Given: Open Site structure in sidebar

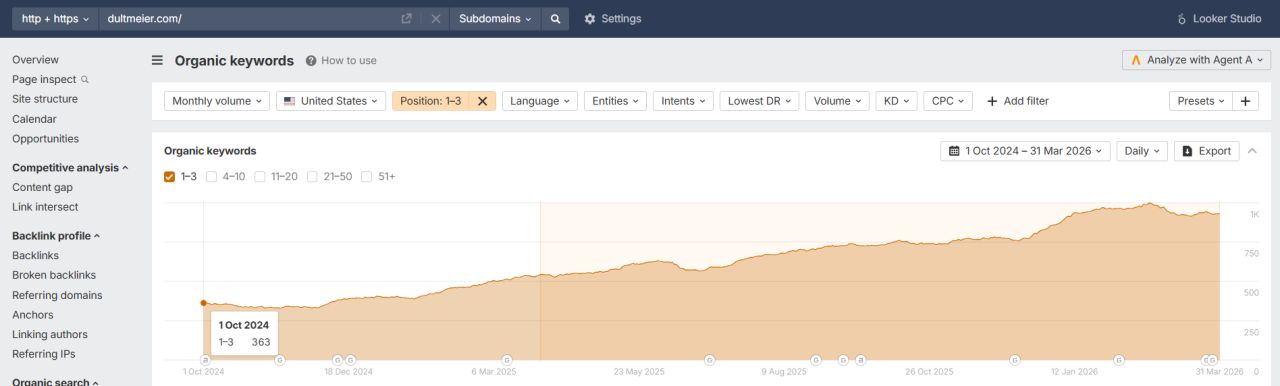Looking at the screenshot, I should click(45, 99).
